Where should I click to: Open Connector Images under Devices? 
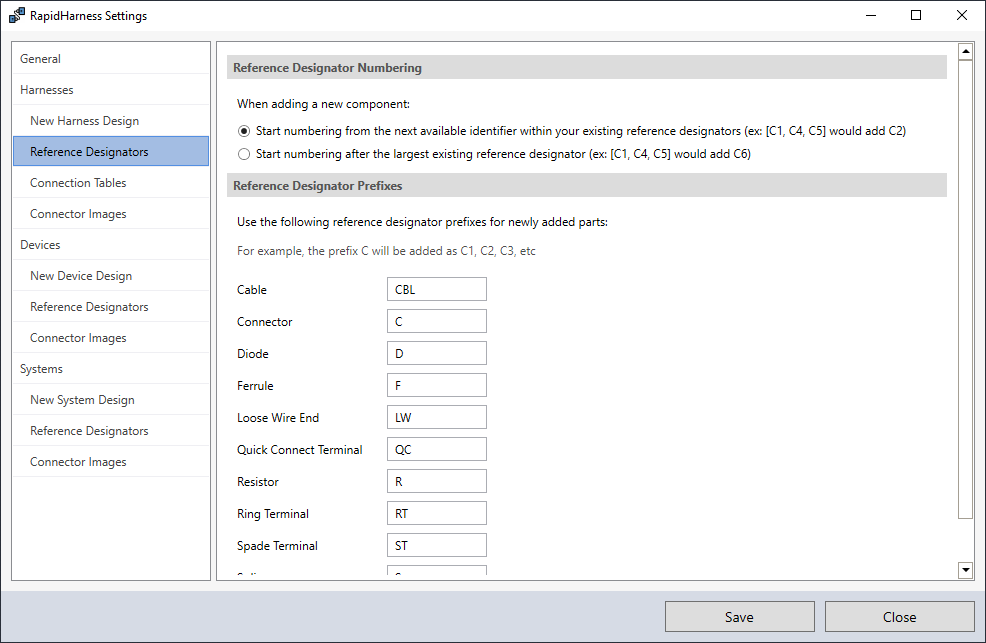(x=111, y=338)
